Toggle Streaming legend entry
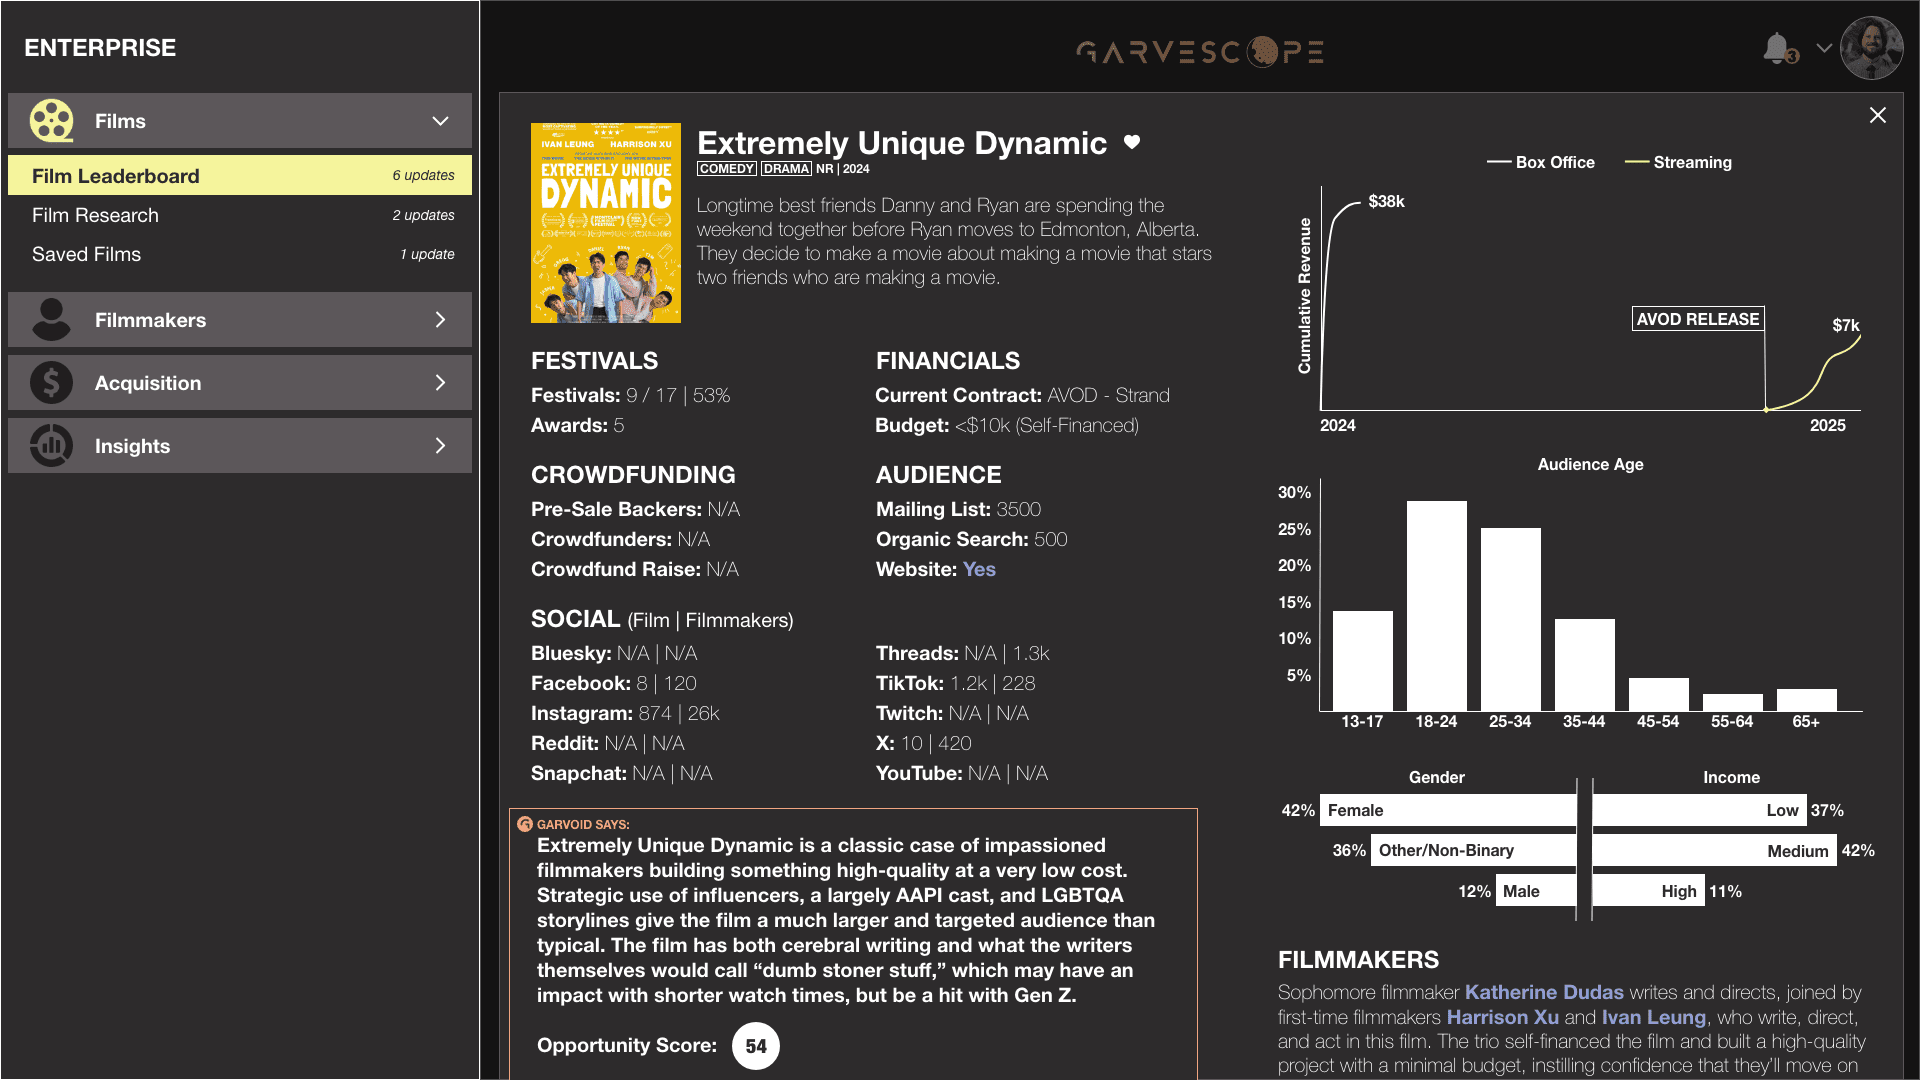Image resolution: width=1920 pixels, height=1080 pixels. [x=1679, y=162]
